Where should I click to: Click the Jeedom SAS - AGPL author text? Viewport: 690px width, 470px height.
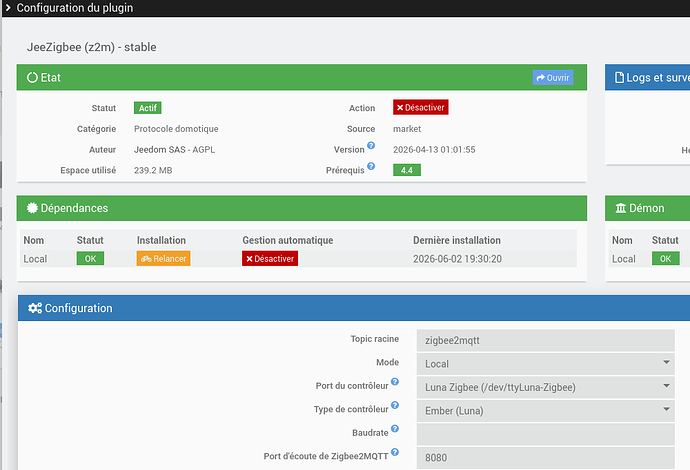coord(174,150)
